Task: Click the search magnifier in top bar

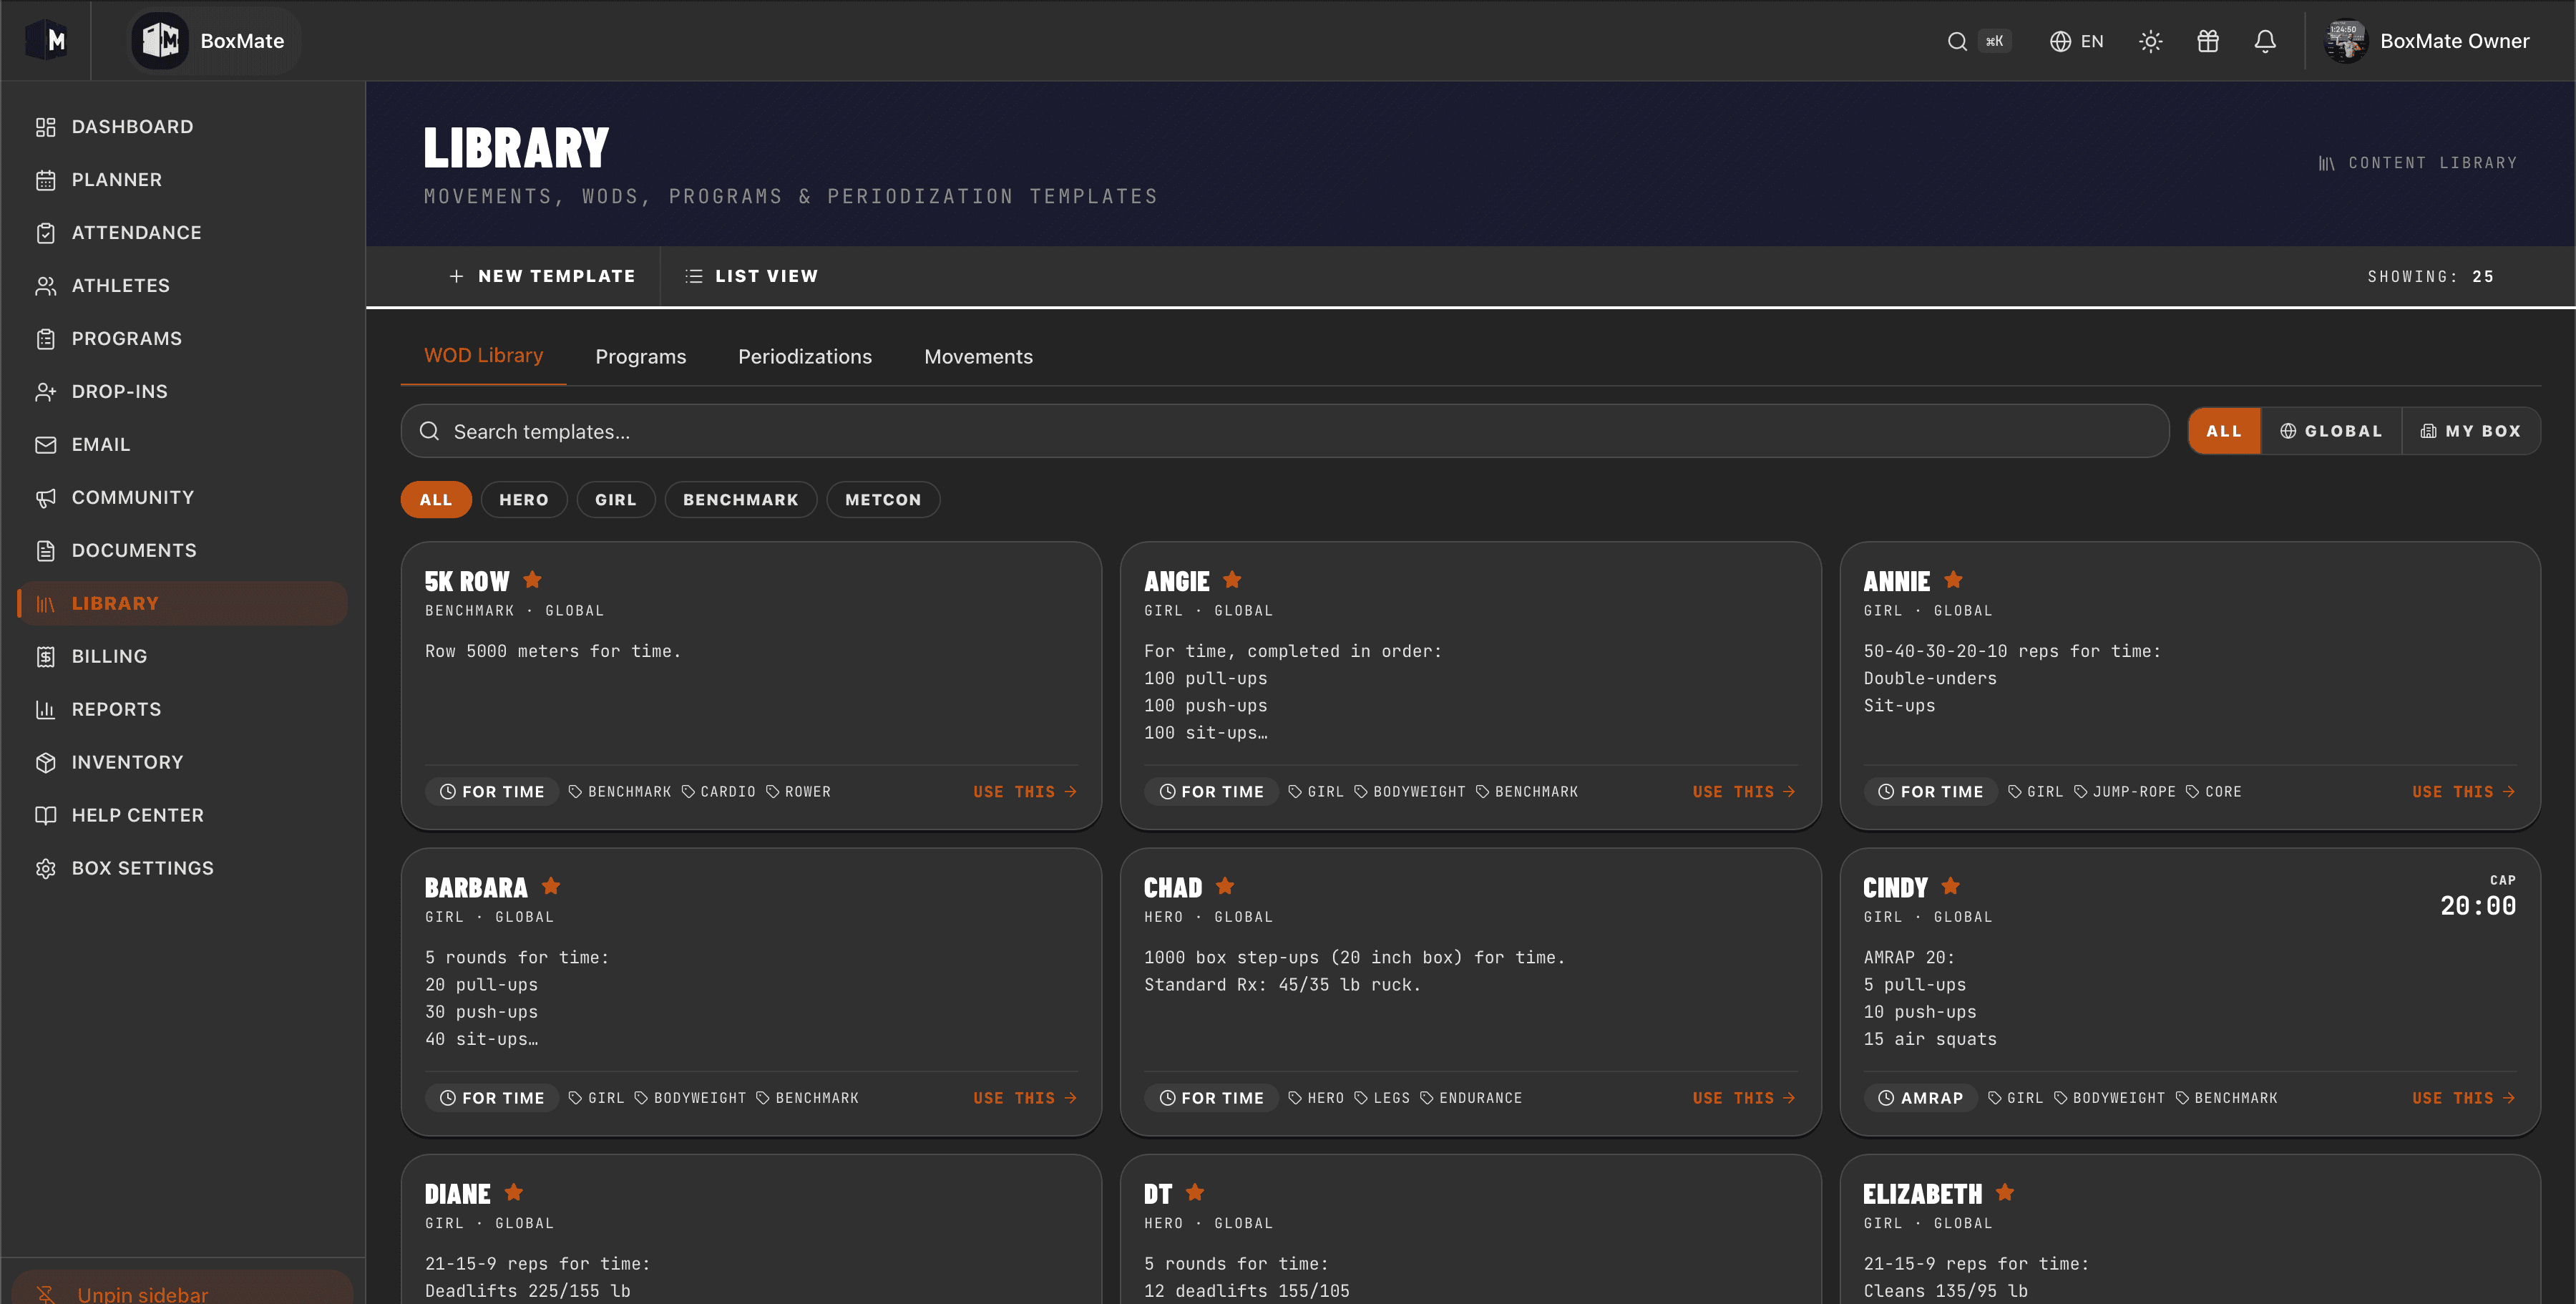Action: click(x=1957, y=41)
